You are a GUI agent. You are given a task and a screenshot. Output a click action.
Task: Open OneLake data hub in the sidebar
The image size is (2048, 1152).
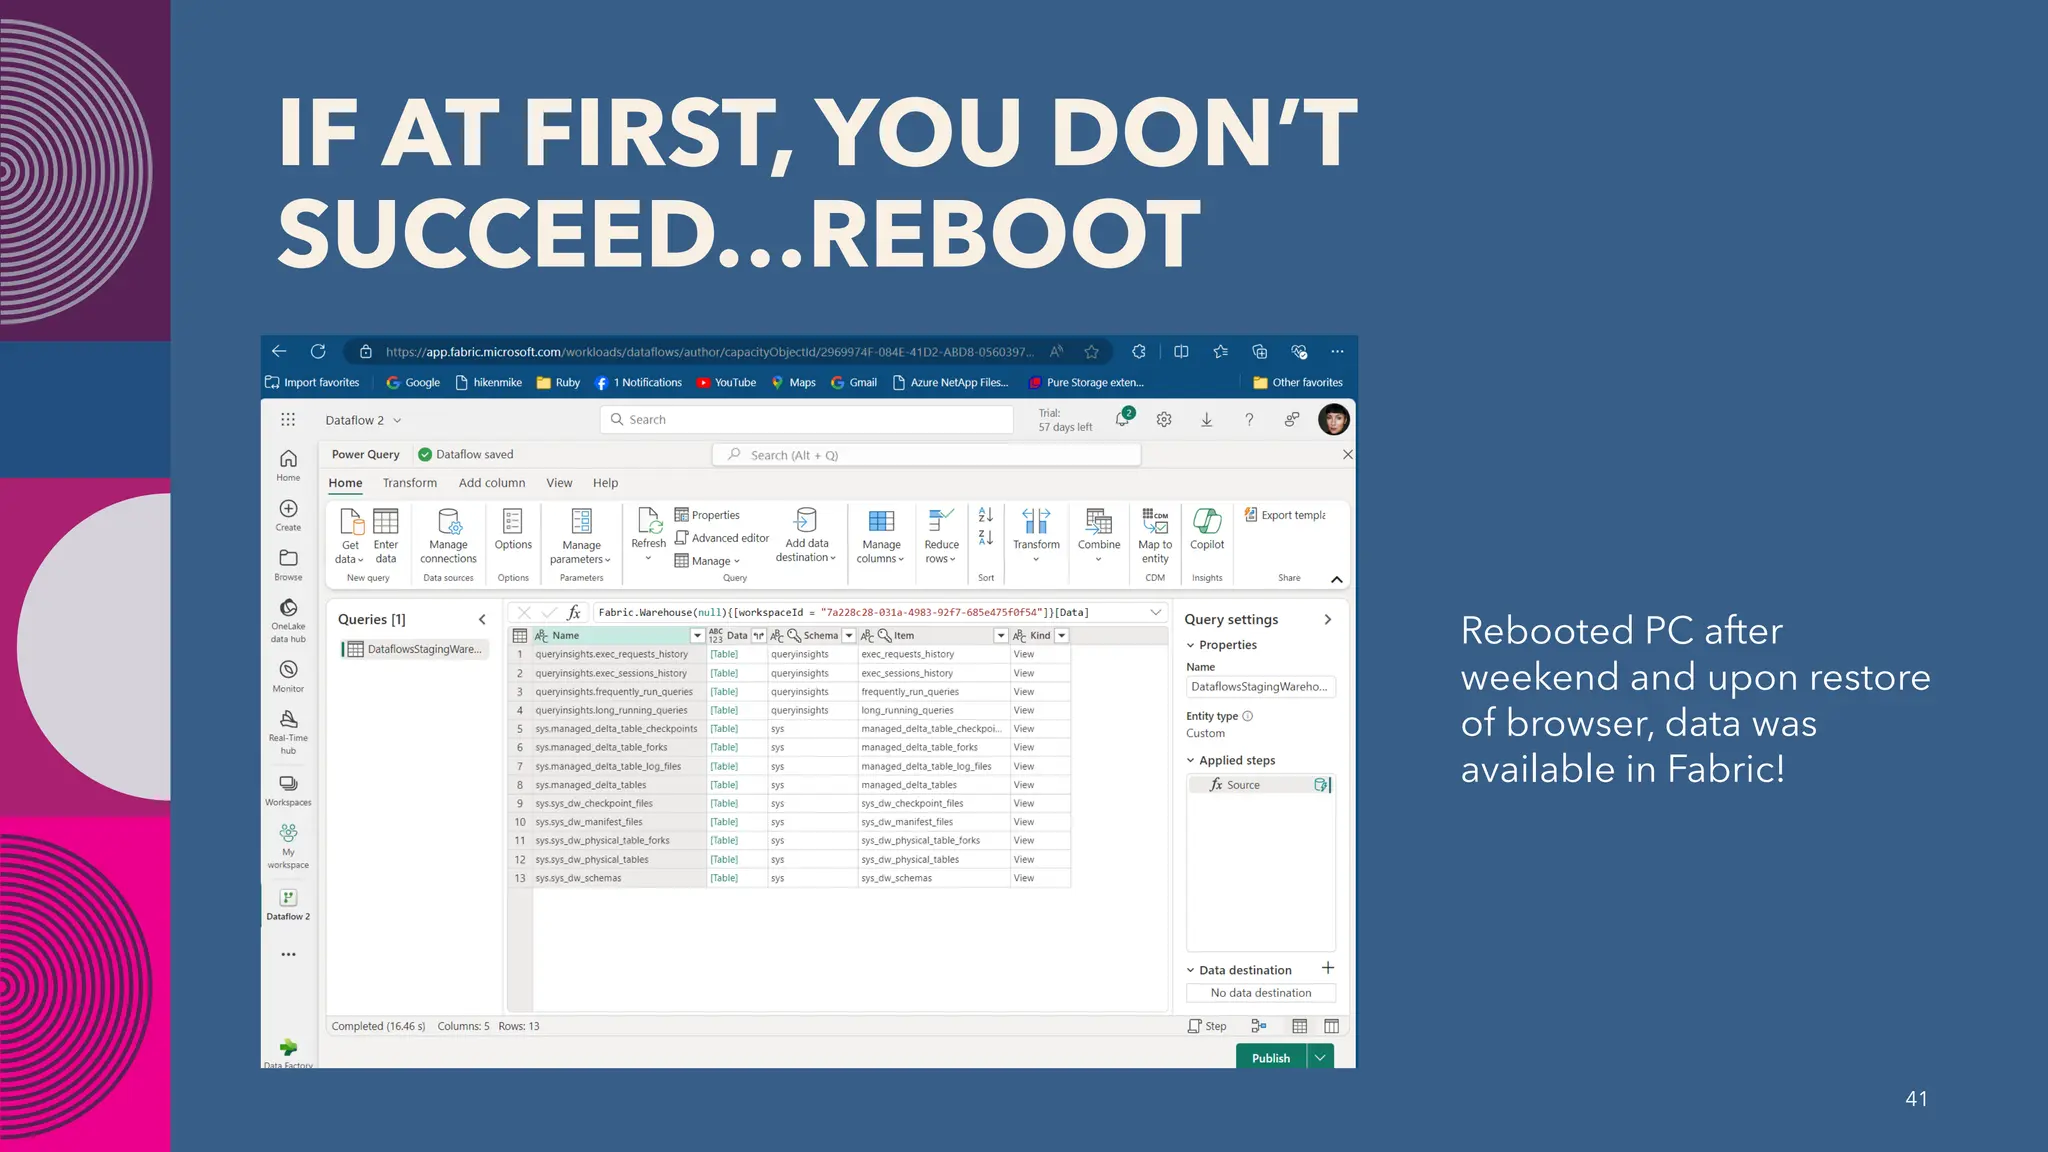(x=288, y=620)
